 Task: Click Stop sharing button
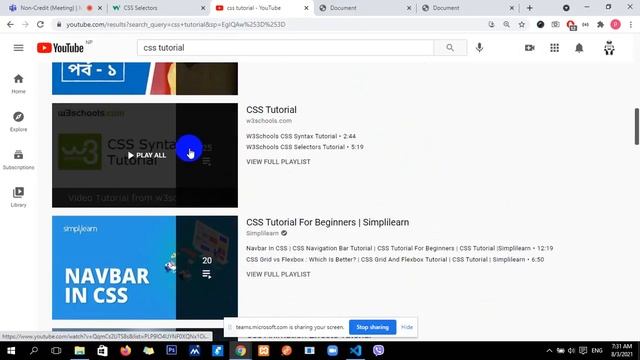[x=372, y=327]
